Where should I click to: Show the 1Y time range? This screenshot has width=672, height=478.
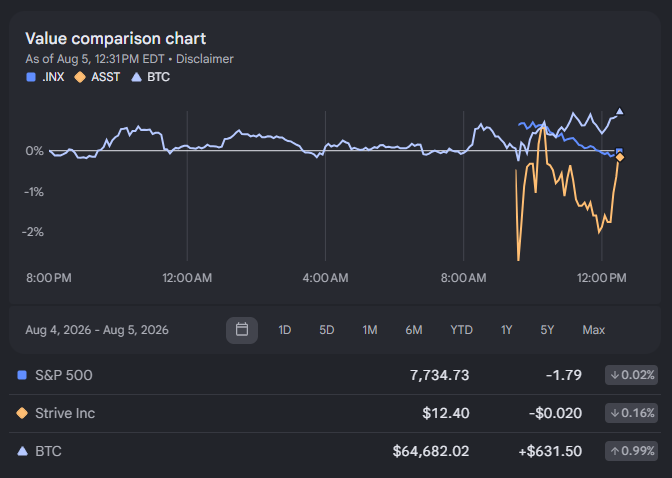pyautogui.click(x=506, y=330)
